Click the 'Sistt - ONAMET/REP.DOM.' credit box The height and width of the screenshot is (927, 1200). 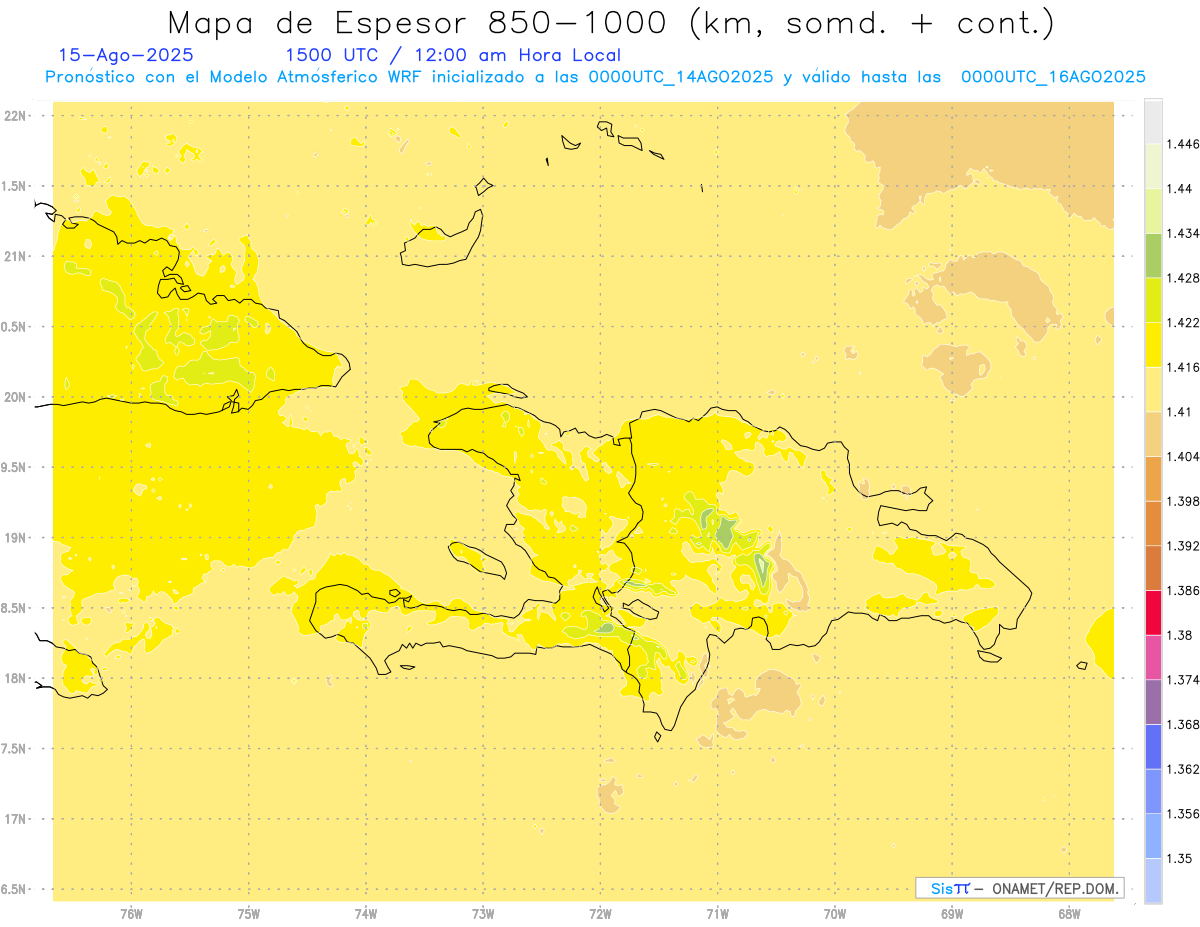1020,888
